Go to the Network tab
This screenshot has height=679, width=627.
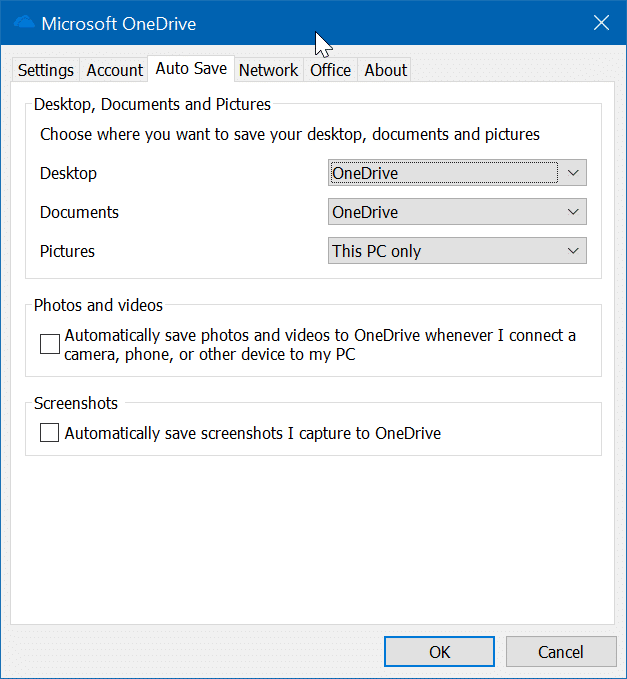click(x=268, y=70)
